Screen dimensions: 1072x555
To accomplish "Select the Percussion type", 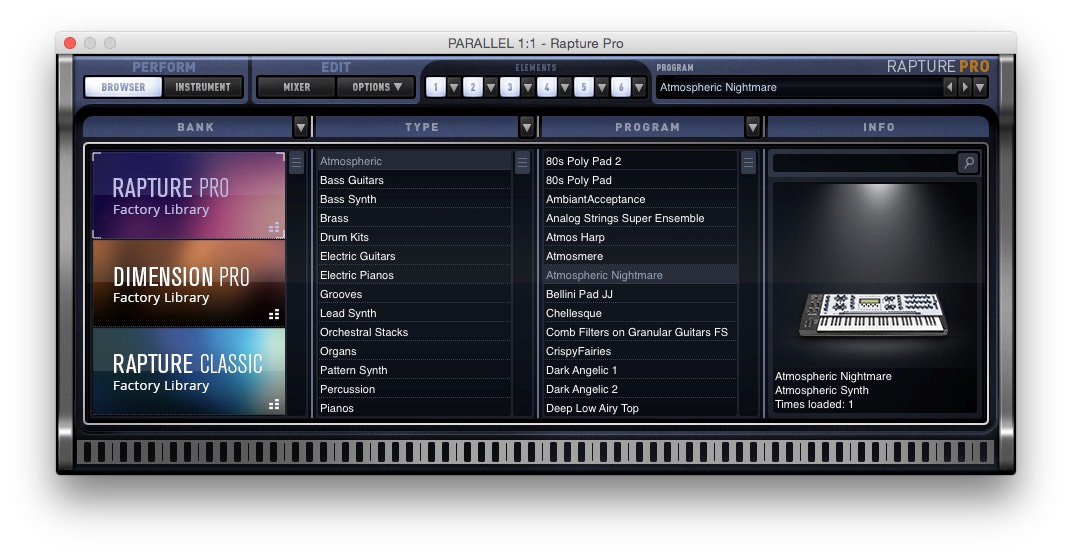I will [x=414, y=390].
